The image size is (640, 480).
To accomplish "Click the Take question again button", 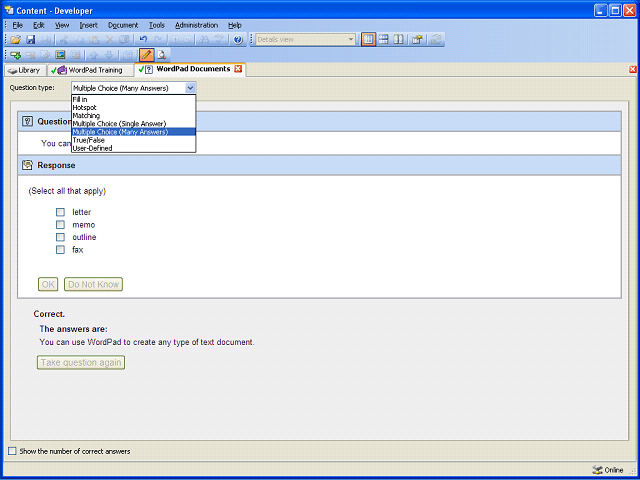I will click(81, 362).
